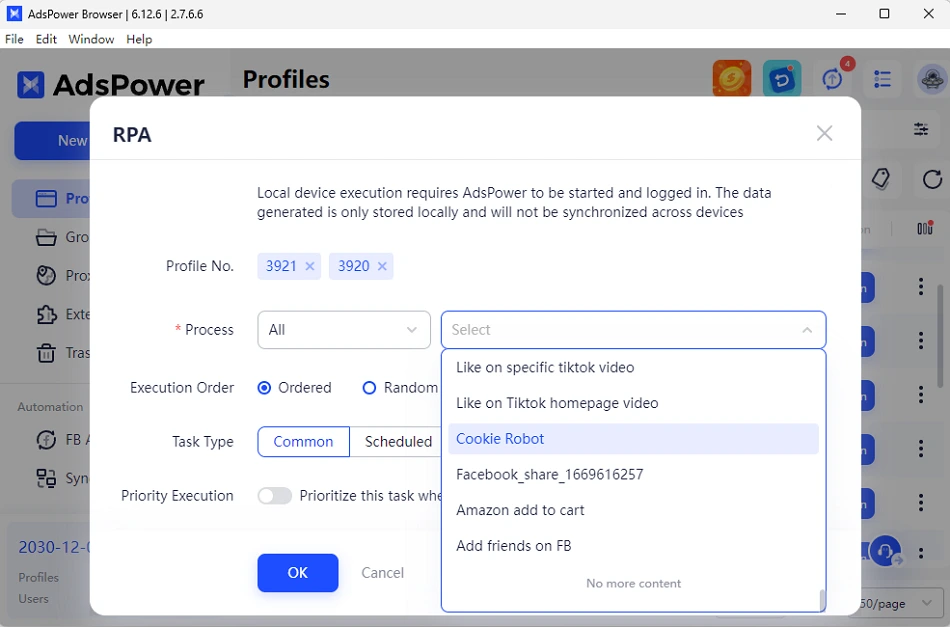This screenshot has width=950, height=627.
Task: Open the All process category dropdown
Action: click(344, 330)
